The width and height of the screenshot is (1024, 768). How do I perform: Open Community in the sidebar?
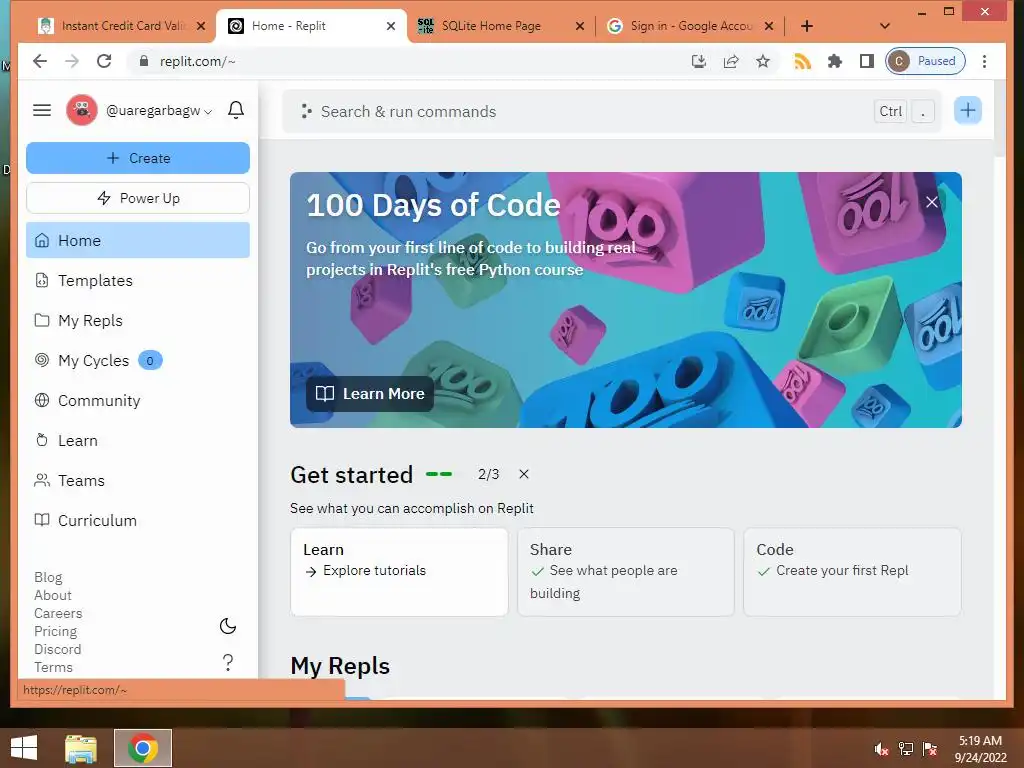pos(138,400)
